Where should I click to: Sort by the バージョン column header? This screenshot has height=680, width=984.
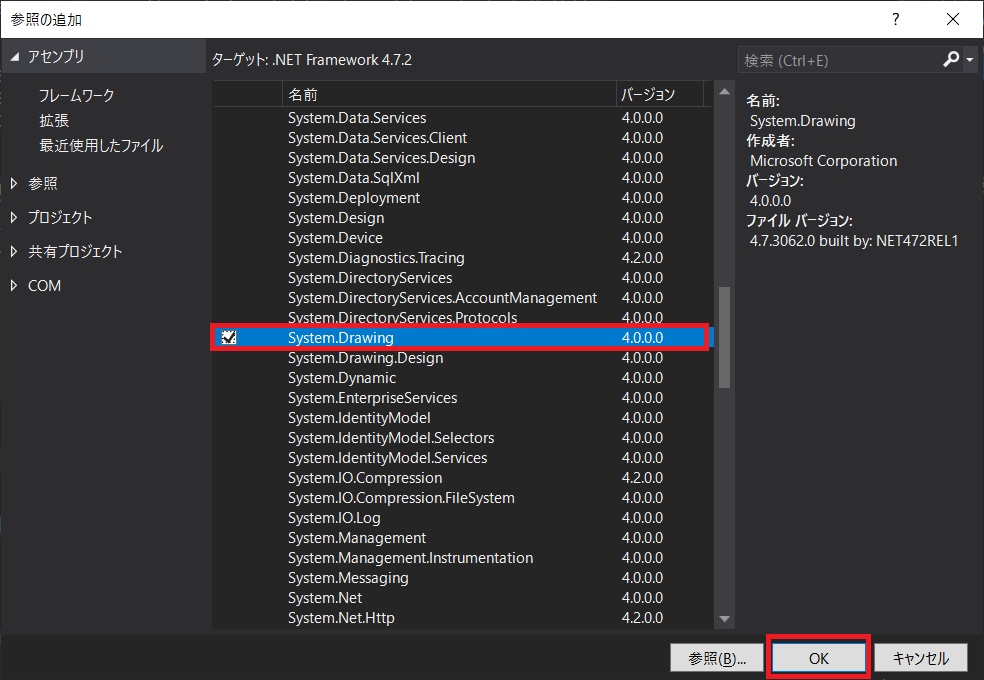tap(660, 95)
